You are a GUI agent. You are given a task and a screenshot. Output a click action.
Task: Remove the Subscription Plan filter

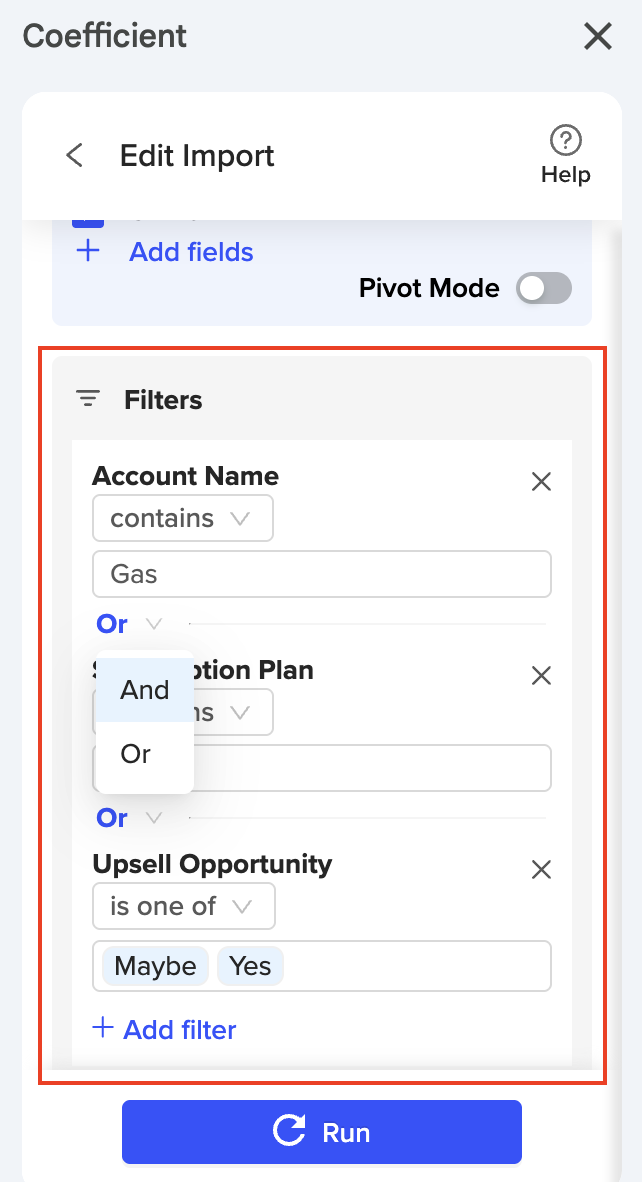[x=541, y=675]
